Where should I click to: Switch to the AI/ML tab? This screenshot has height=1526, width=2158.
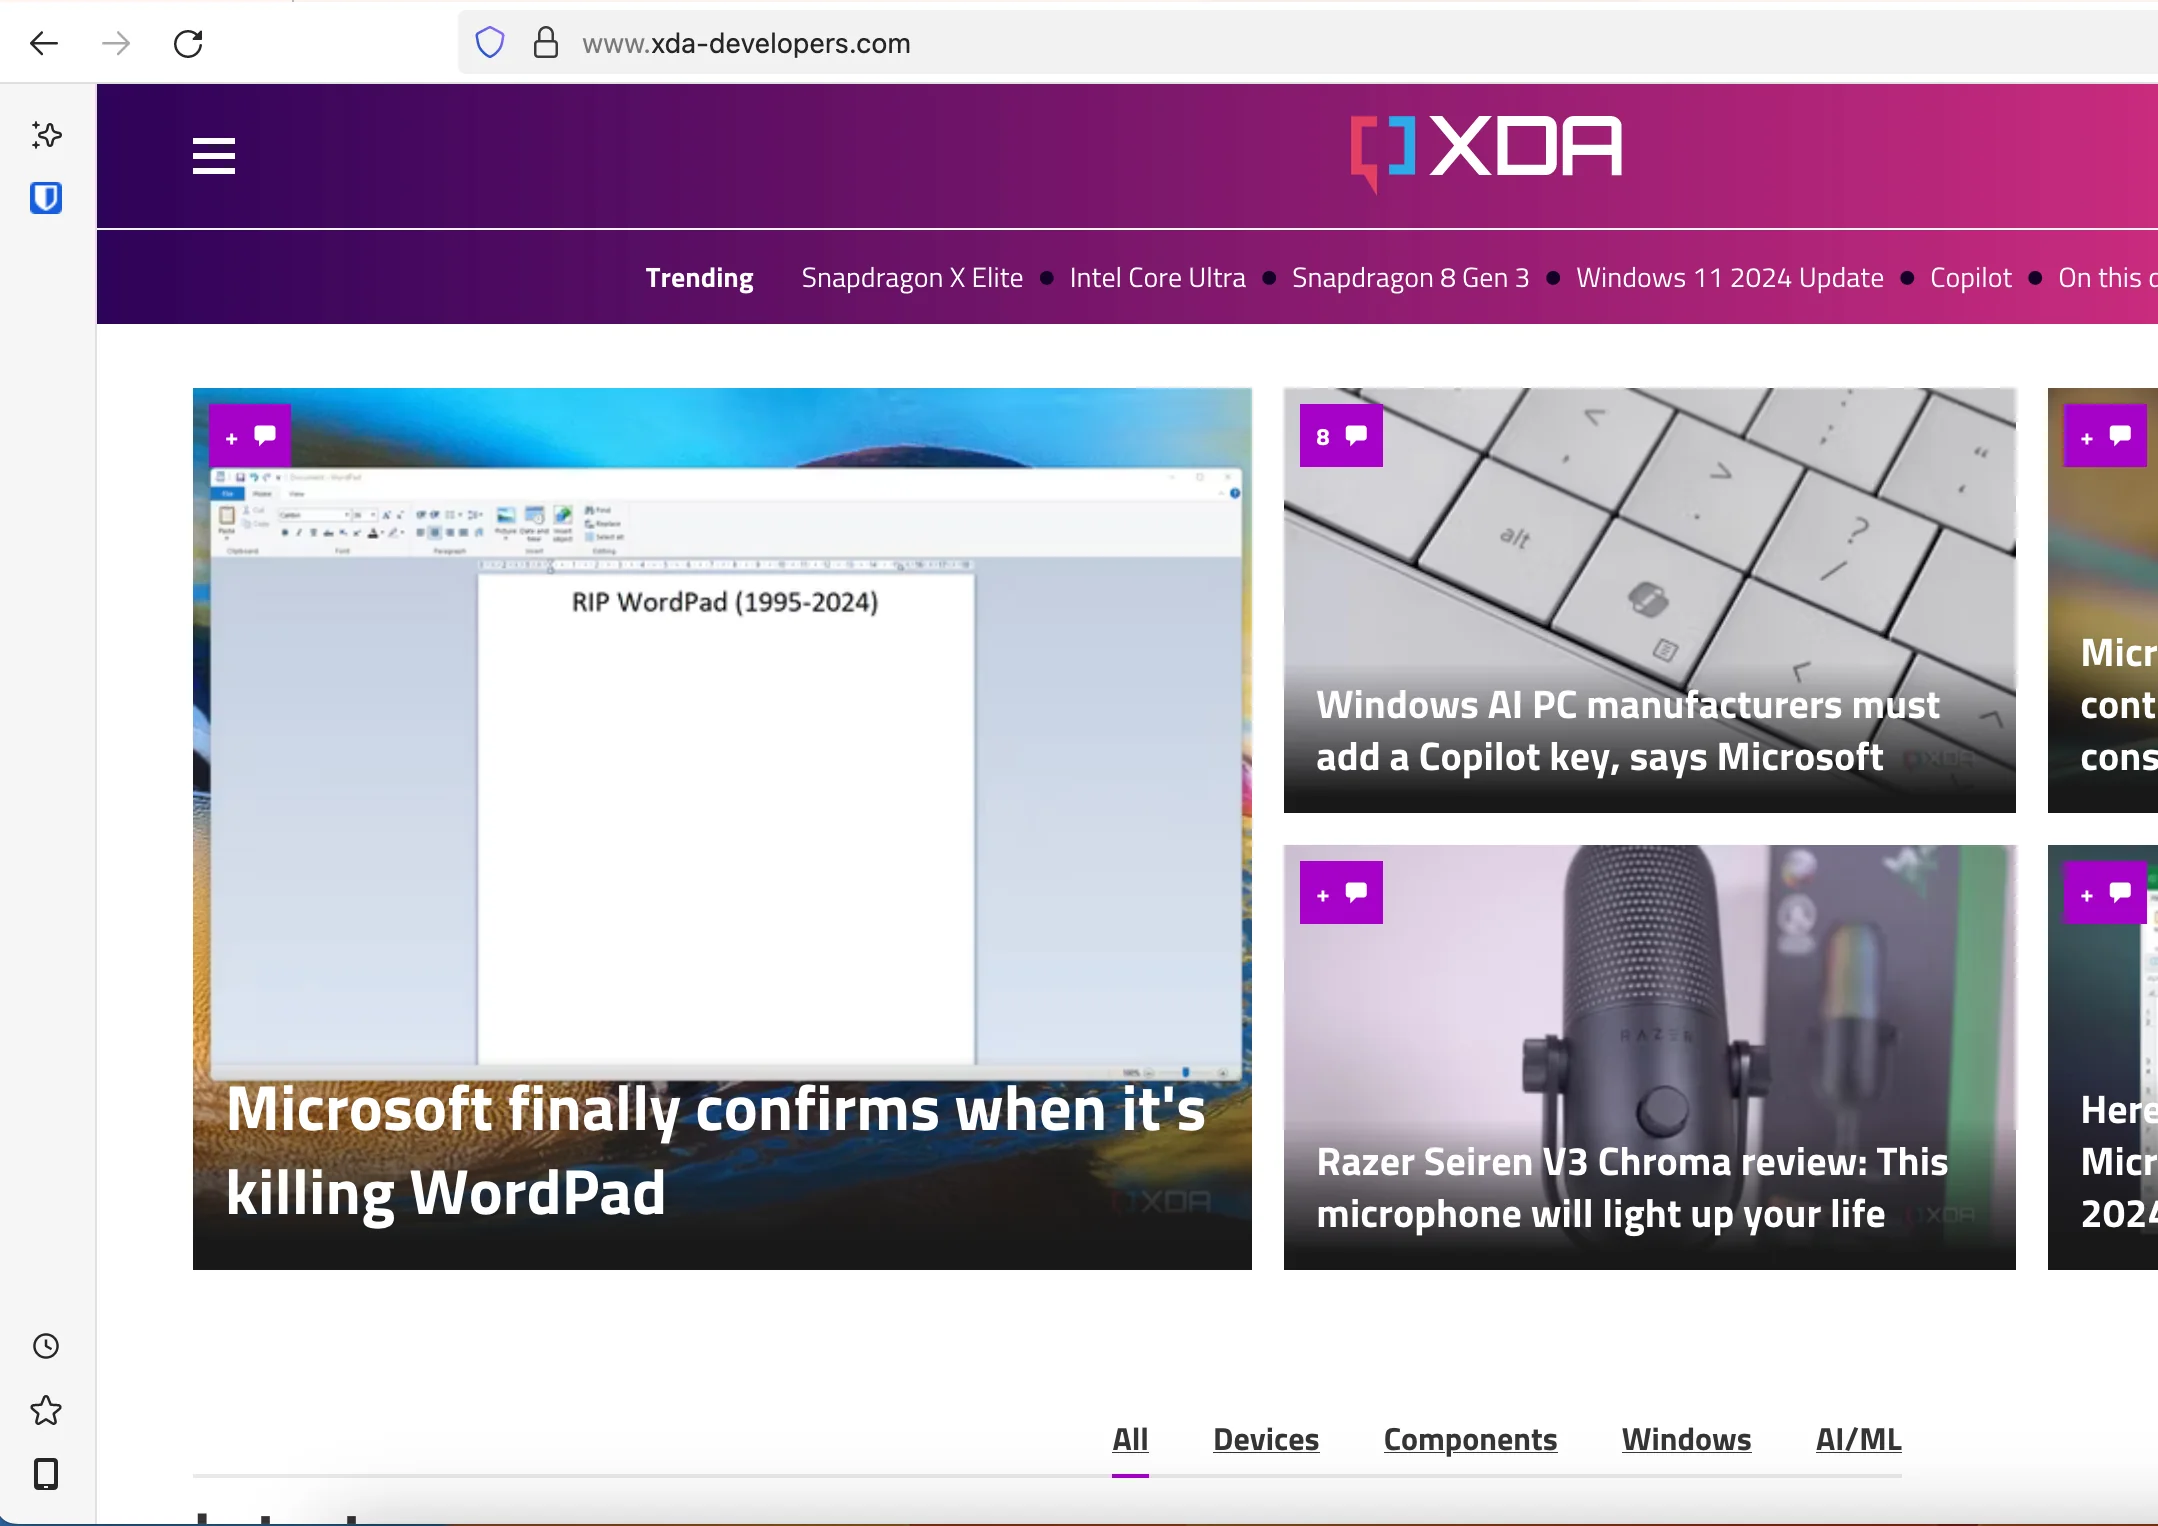(x=1858, y=1440)
